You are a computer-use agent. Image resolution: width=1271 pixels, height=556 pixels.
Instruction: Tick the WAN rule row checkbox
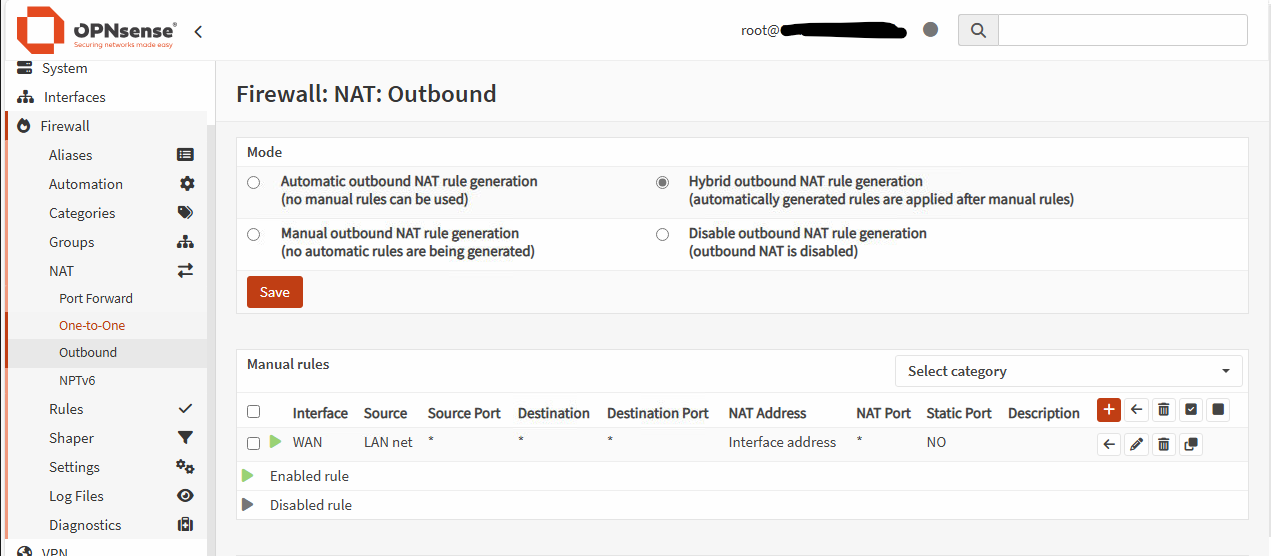pos(254,443)
